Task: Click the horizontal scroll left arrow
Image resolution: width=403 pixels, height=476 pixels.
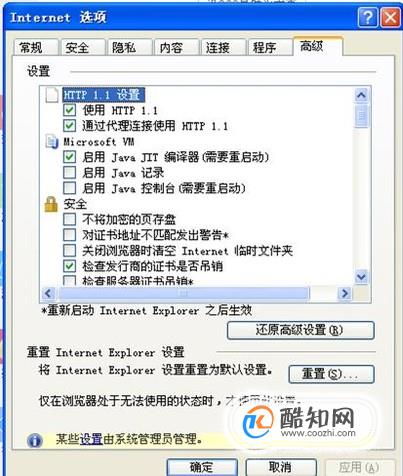Action: (x=49, y=293)
